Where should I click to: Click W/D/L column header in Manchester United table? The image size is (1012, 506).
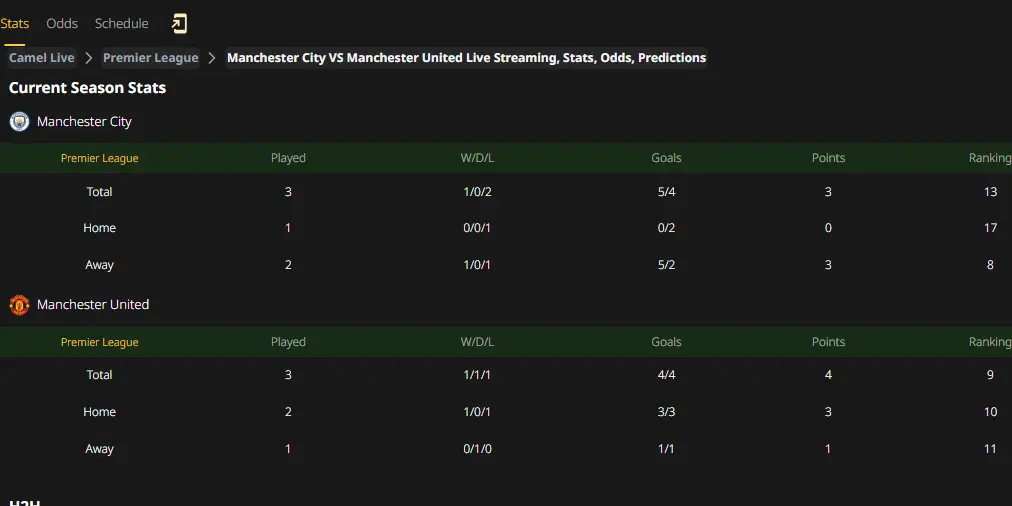pyautogui.click(x=477, y=342)
